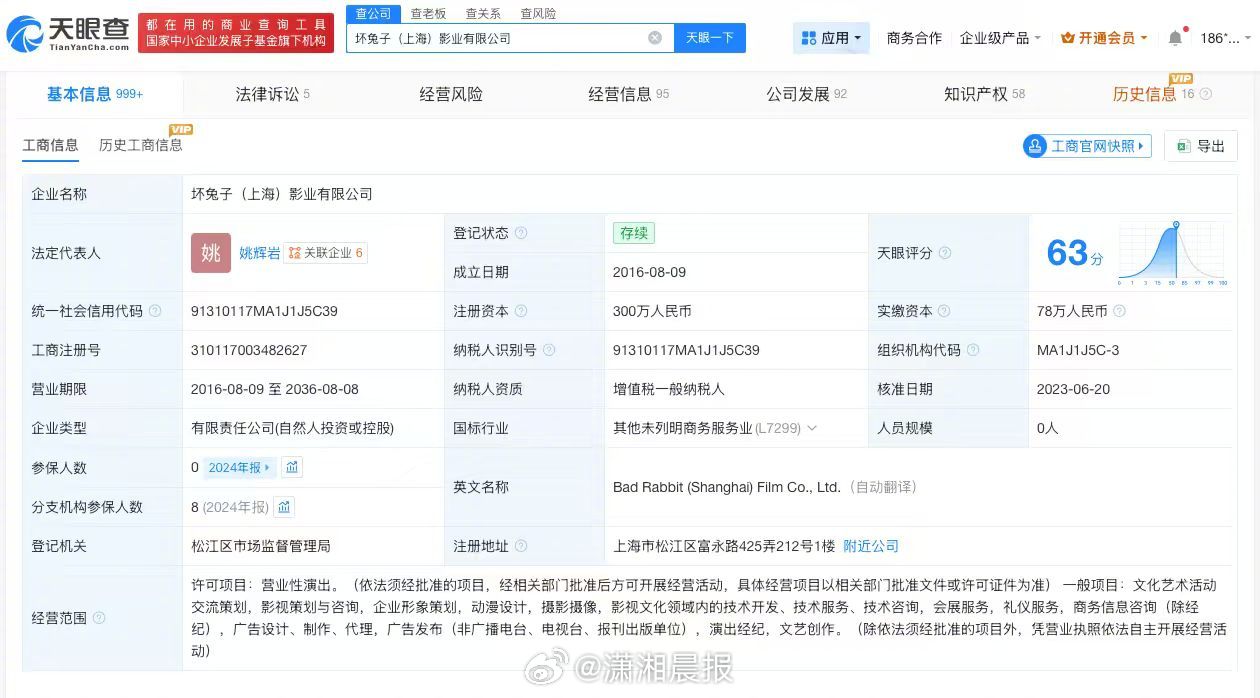Screen dimensions: 1260x698
Task: Click help icon beside 登记状态
Action: tap(521, 233)
